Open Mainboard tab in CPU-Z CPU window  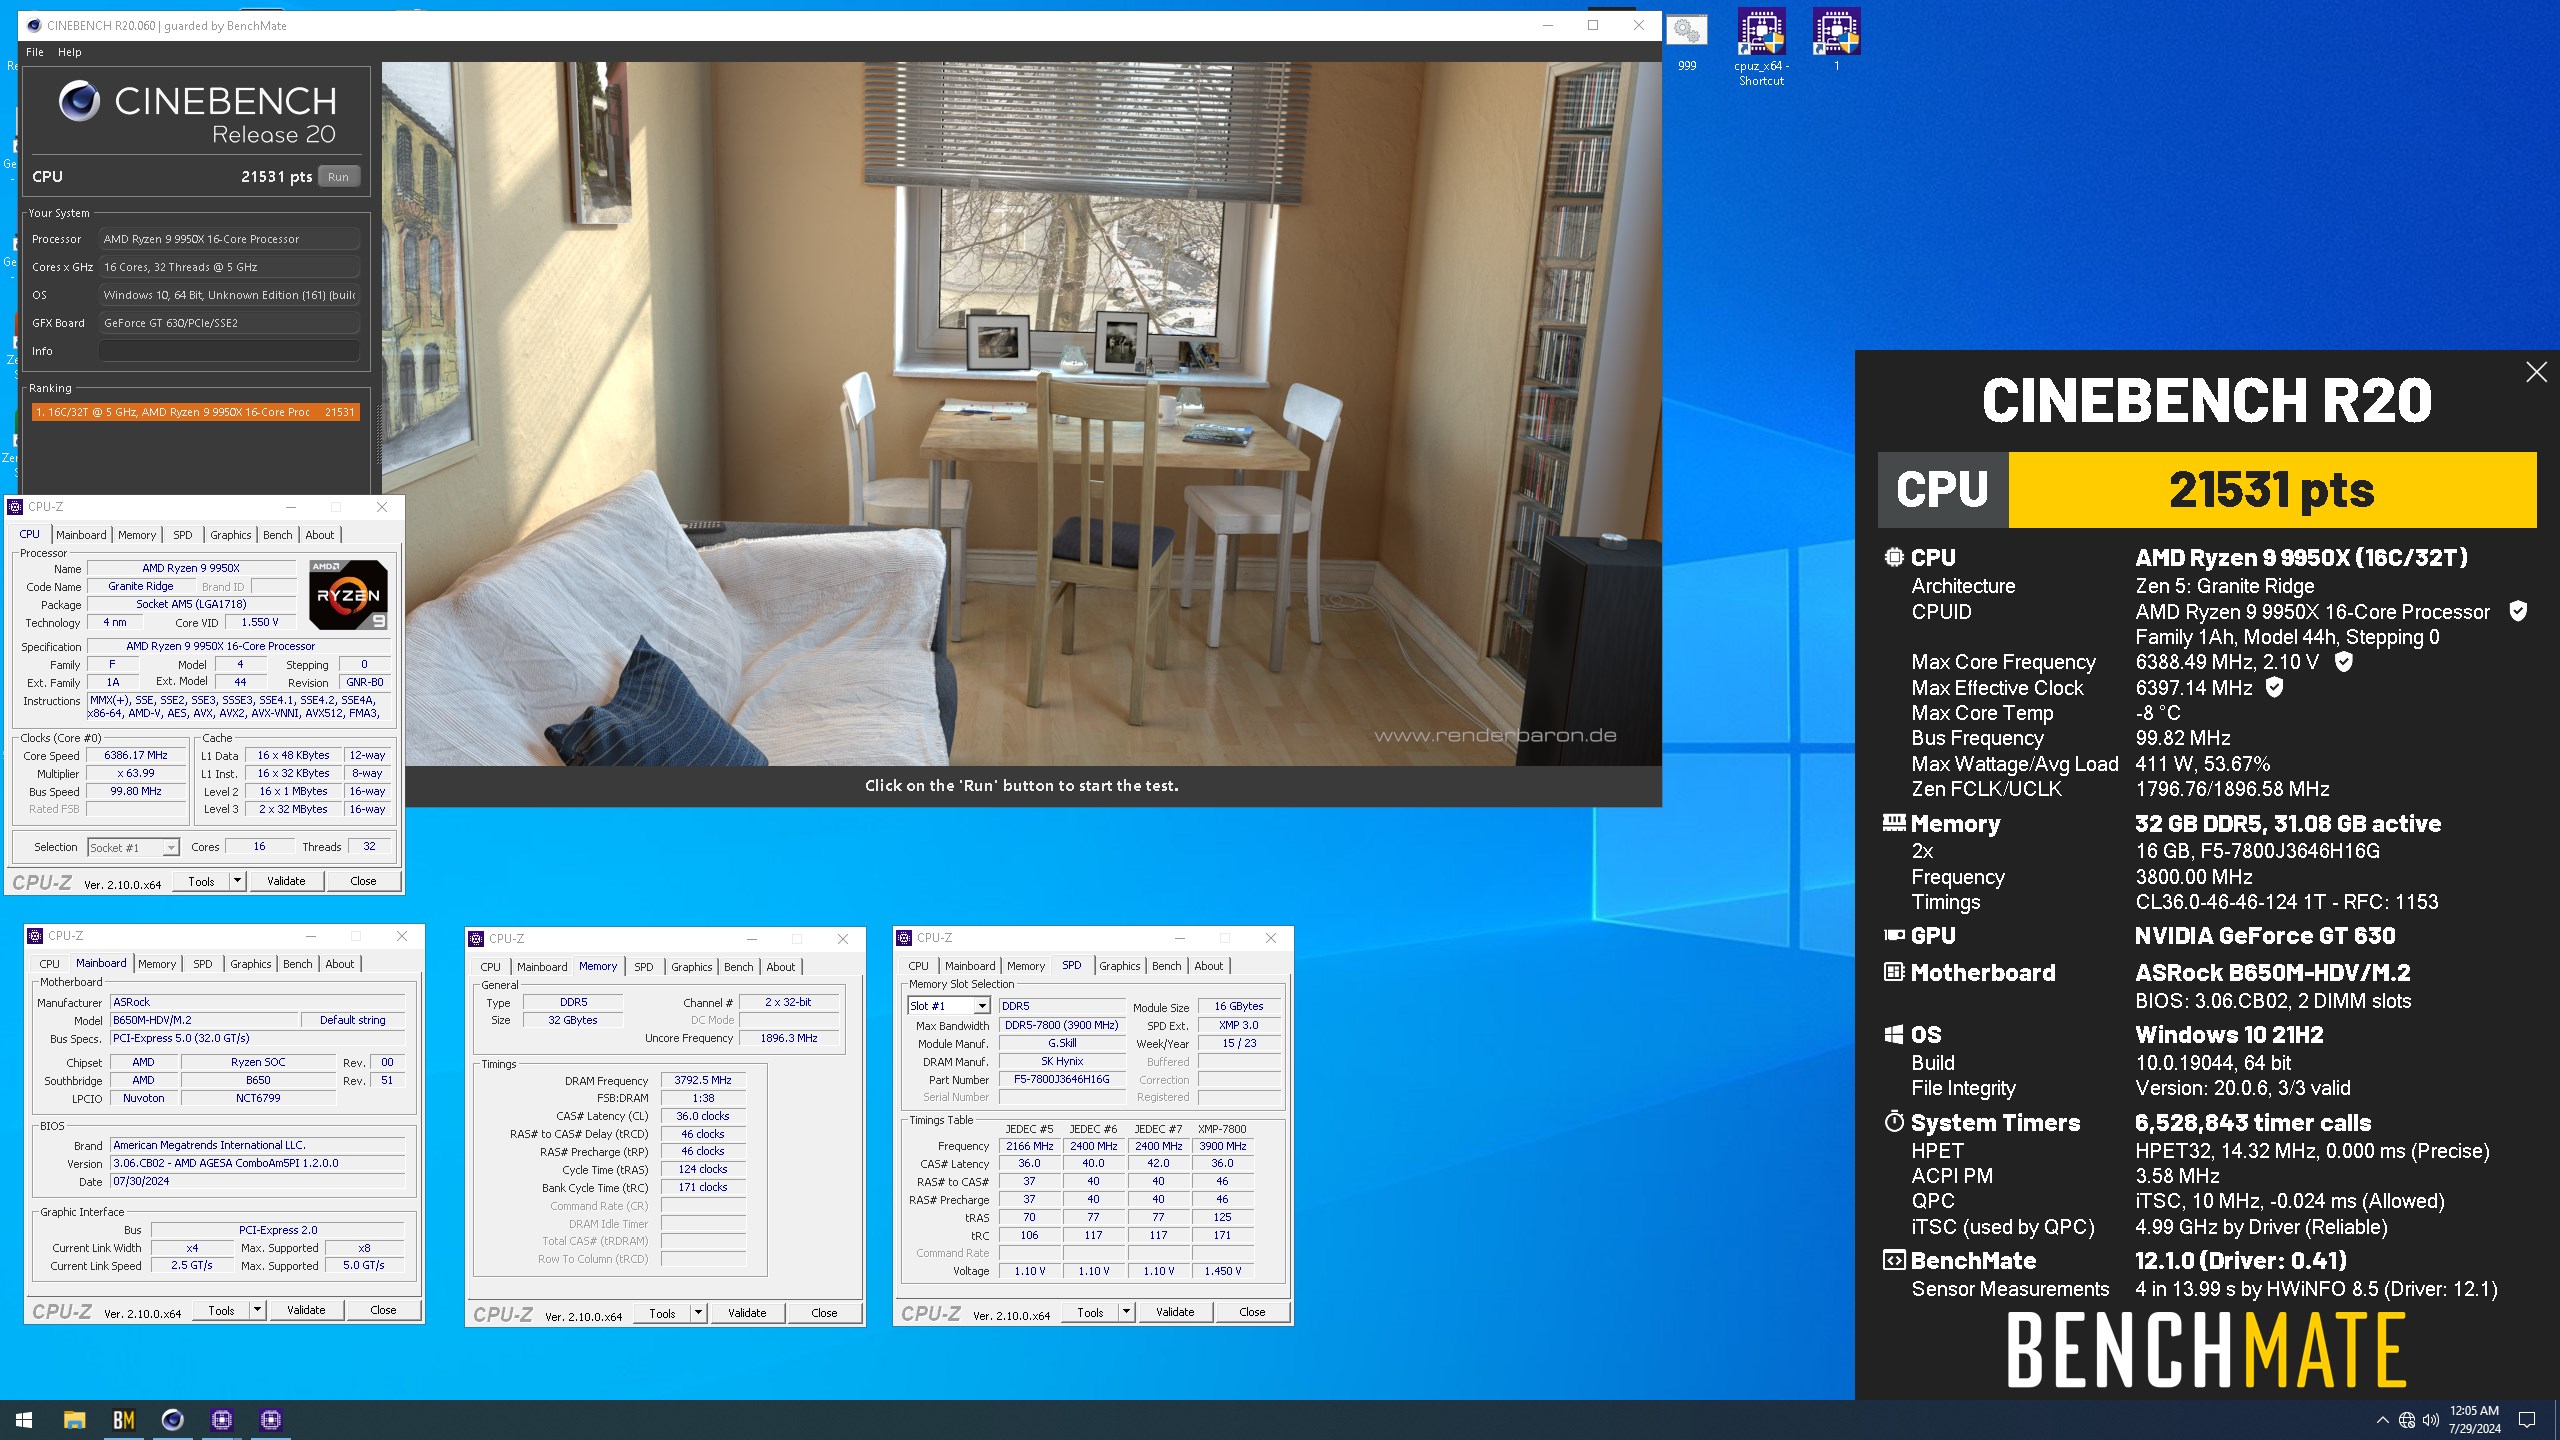pos(81,535)
